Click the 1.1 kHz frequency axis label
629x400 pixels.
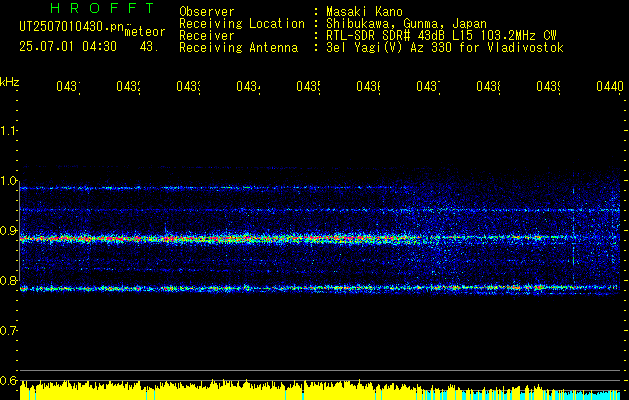coord(8,130)
